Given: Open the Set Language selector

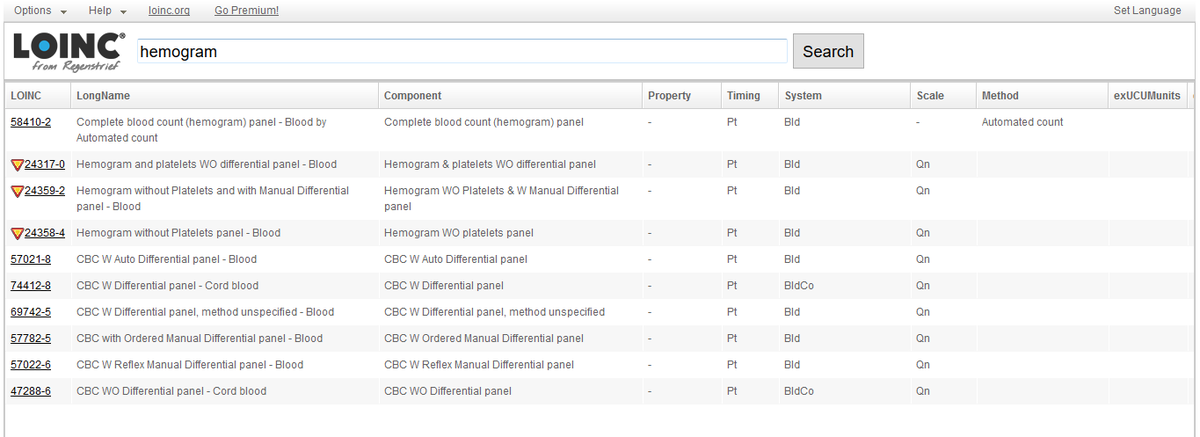Looking at the screenshot, I should pyautogui.click(x=1147, y=10).
